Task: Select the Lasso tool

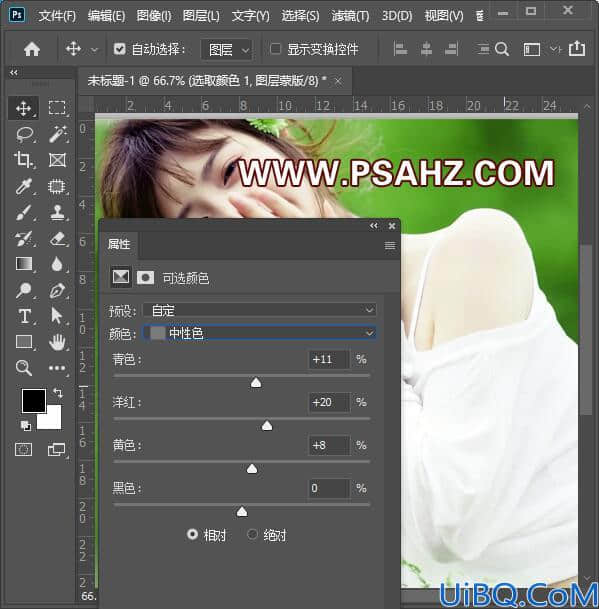Action: tap(24, 134)
